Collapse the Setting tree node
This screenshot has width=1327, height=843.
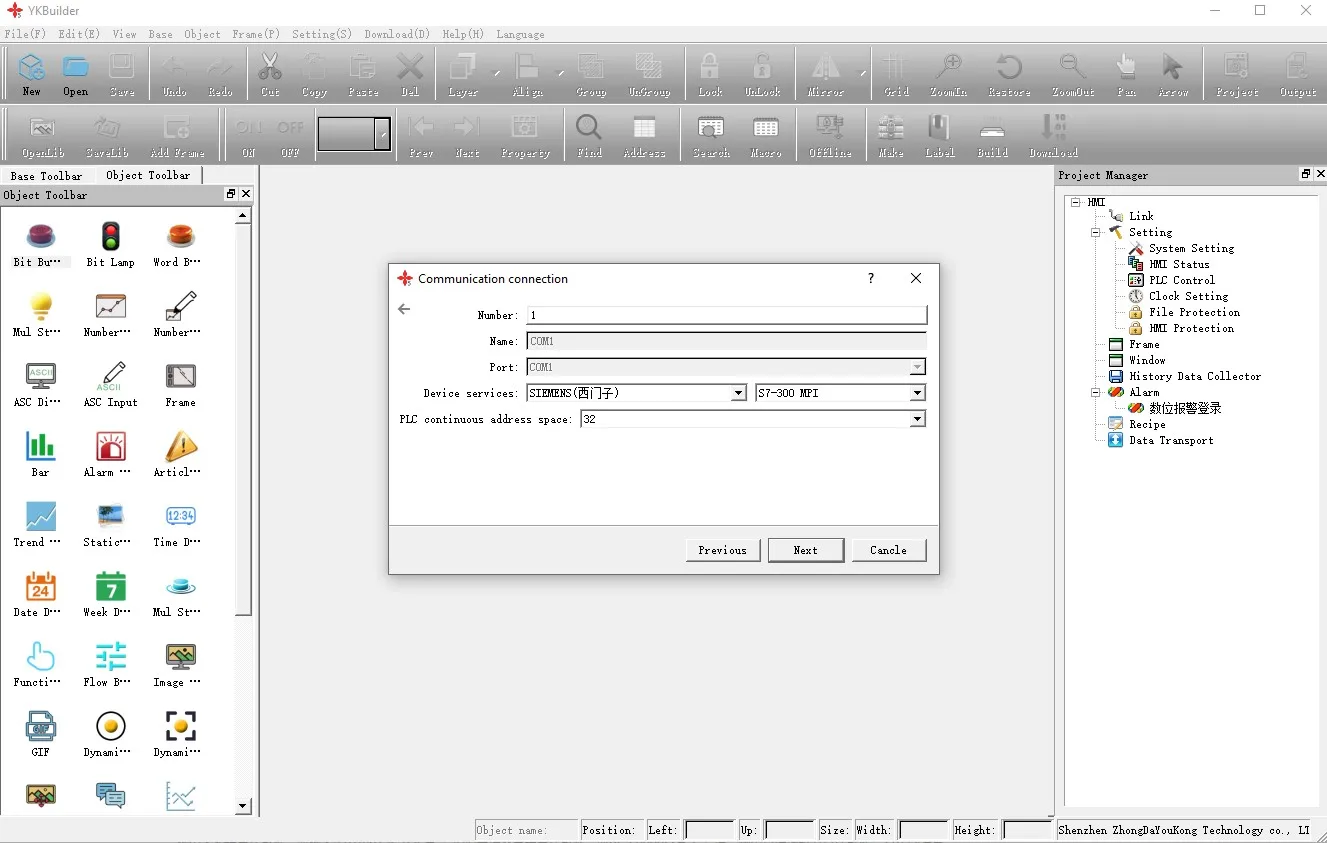(1096, 232)
